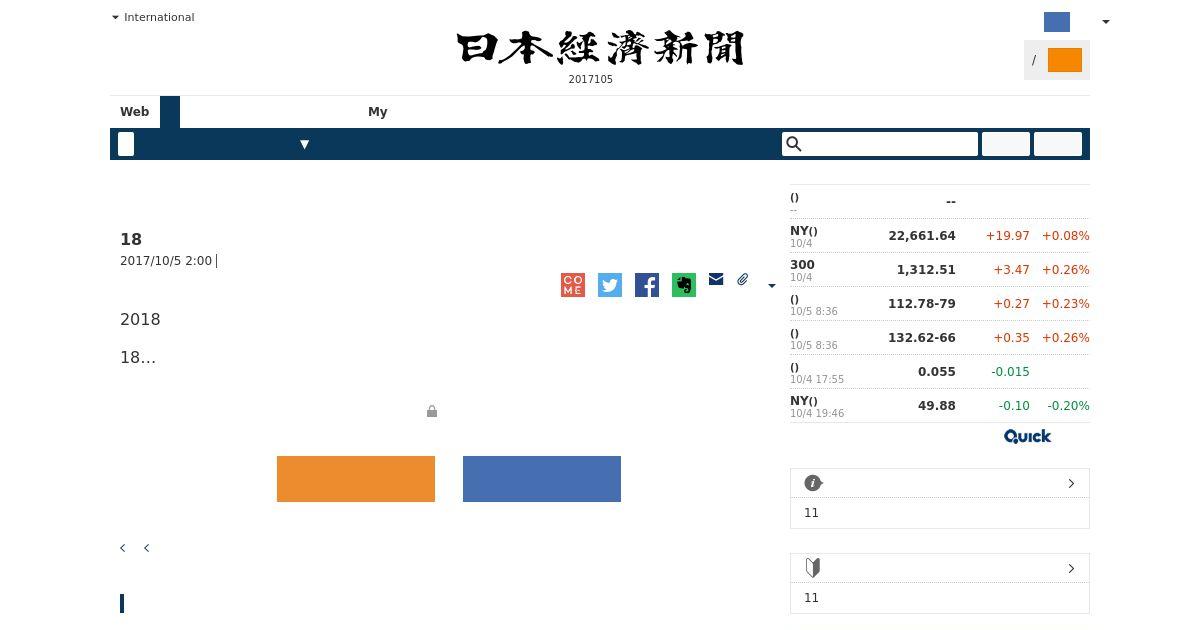
Task: Click the orange button in the header
Action: pos(1065,60)
